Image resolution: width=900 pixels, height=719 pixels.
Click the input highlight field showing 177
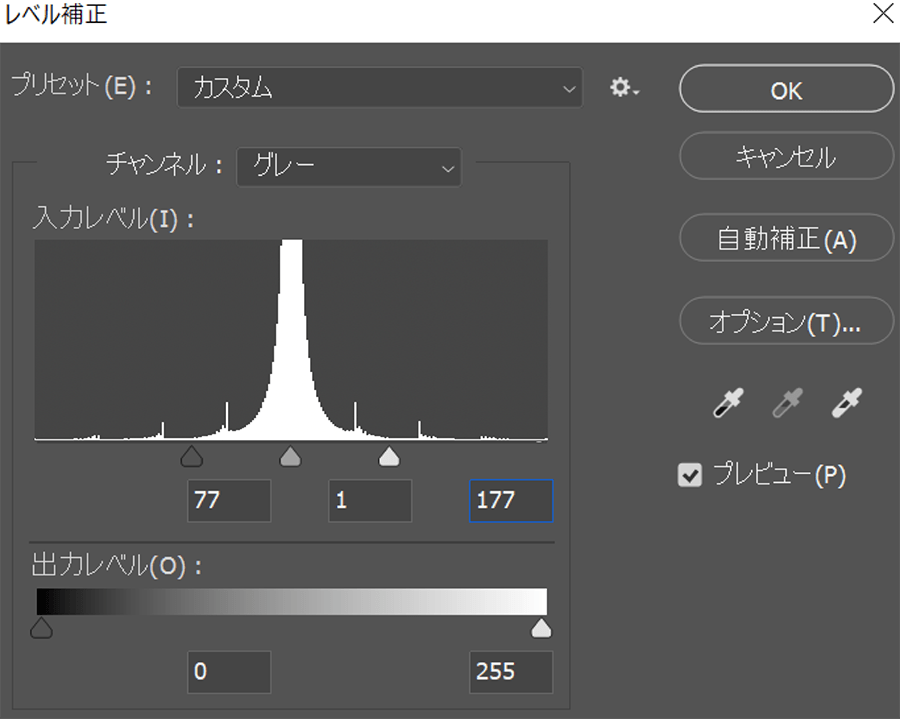[x=511, y=500]
